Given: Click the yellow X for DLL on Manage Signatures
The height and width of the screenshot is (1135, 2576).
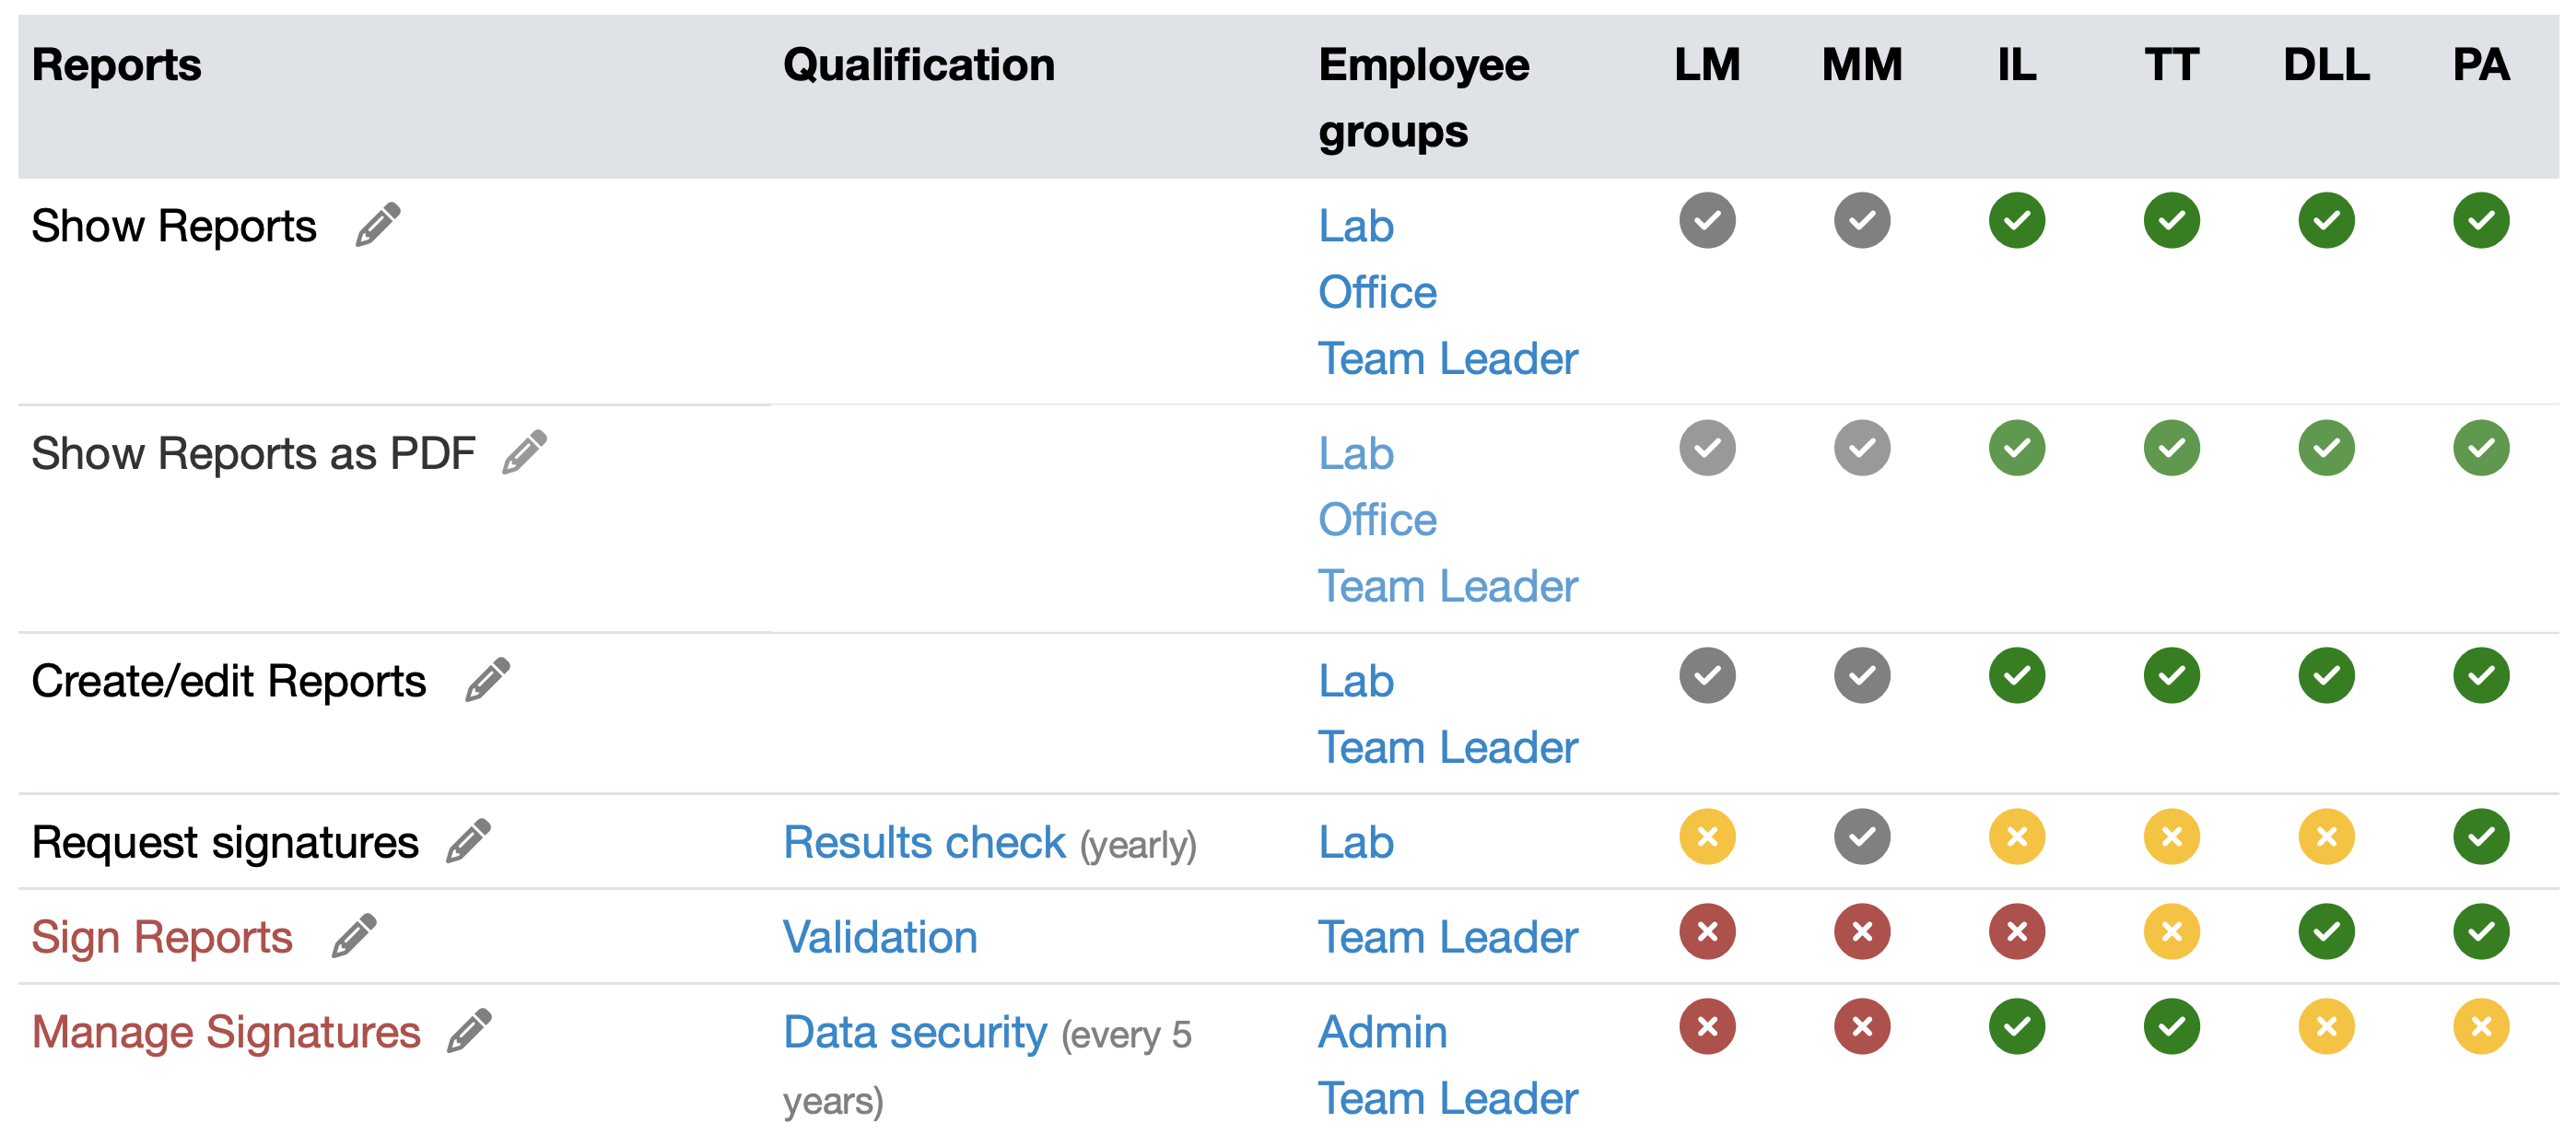Looking at the screenshot, I should (2326, 1026).
